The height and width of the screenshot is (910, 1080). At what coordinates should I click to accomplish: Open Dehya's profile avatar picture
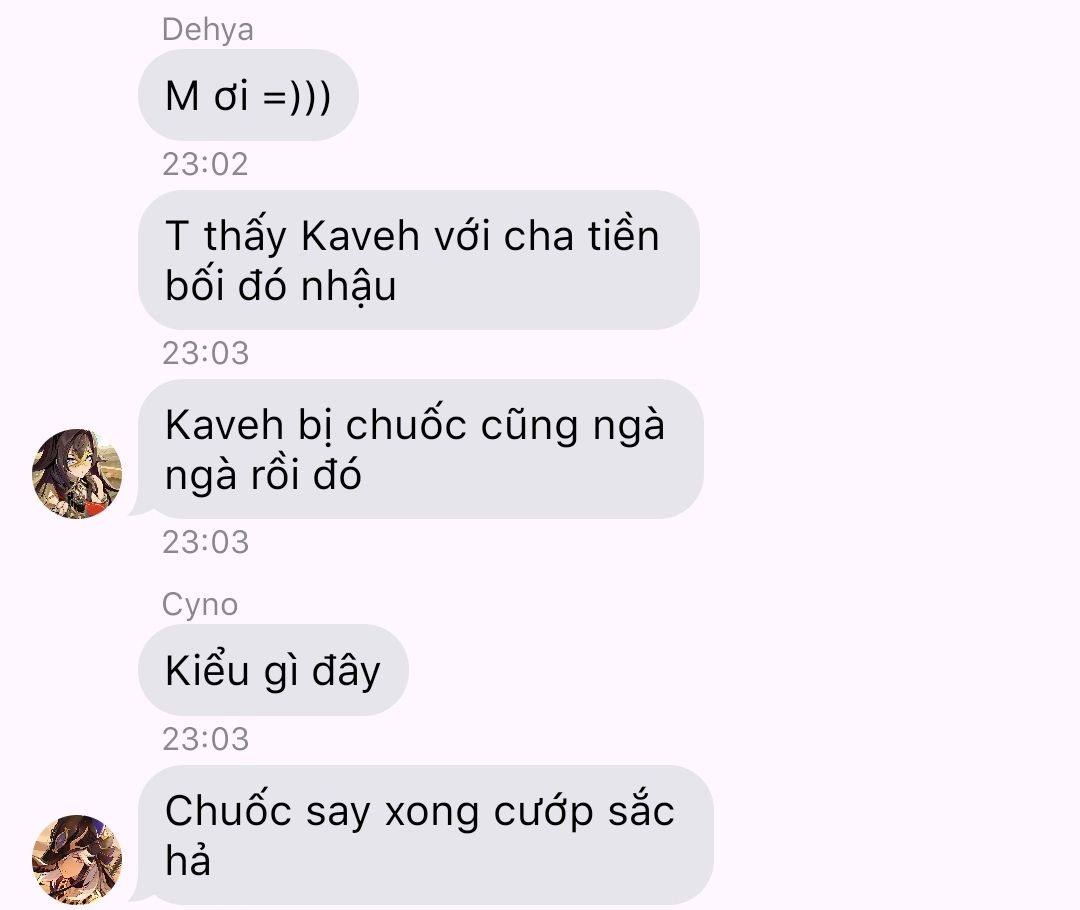click(77, 473)
